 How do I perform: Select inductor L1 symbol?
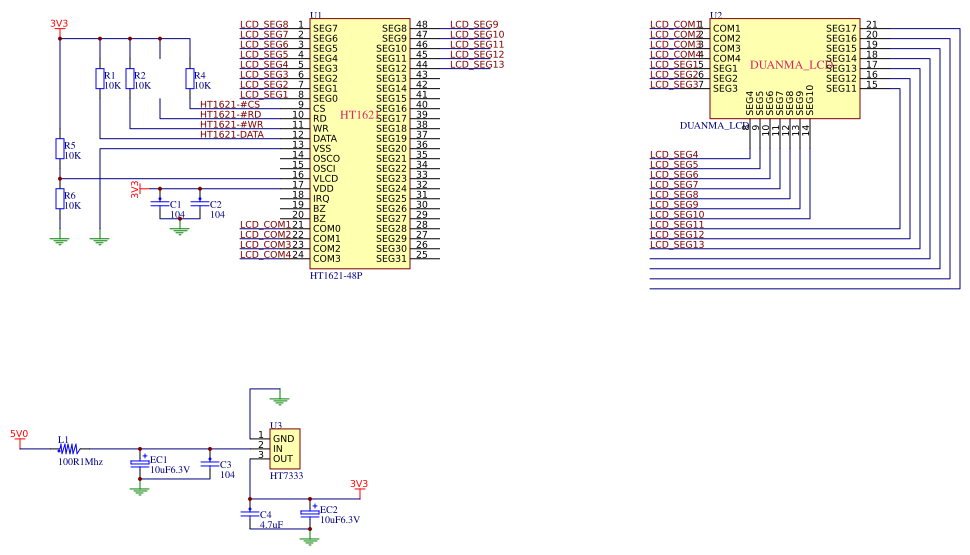tap(67, 449)
